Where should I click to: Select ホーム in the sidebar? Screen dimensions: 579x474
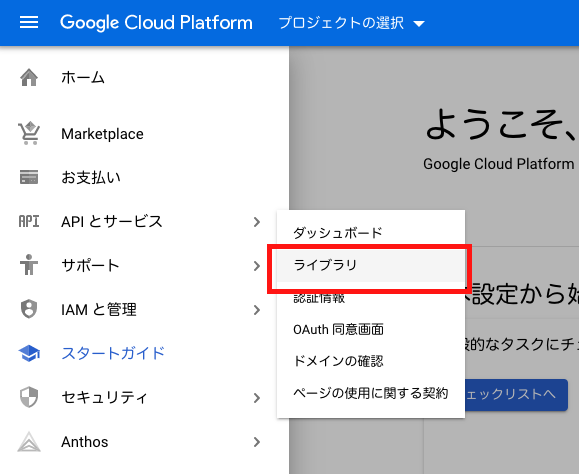pyautogui.click(x=83, y=78)
